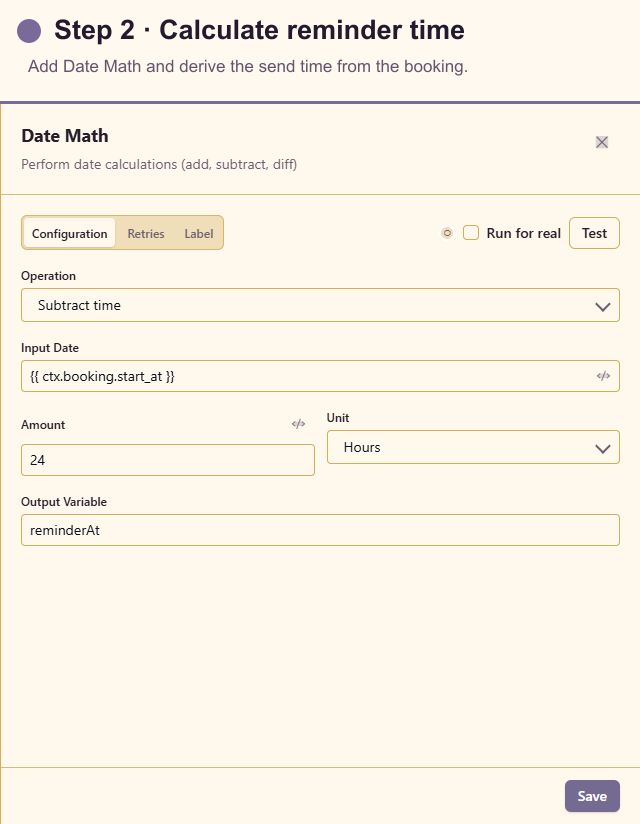Save the Date Math configuration

[x=592, y=796]
